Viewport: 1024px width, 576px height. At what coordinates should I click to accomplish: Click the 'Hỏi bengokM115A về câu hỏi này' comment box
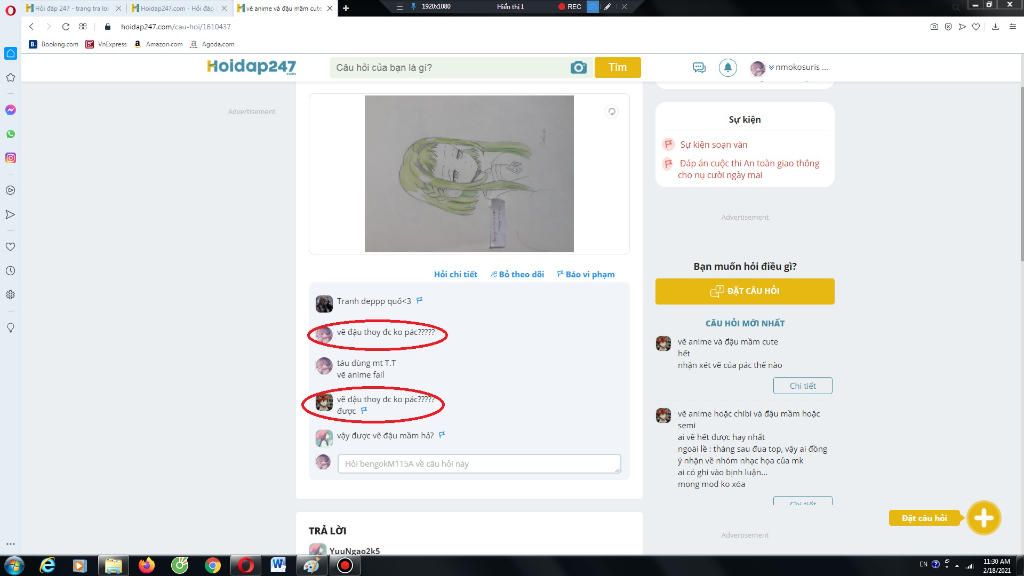tap(479, 464)
